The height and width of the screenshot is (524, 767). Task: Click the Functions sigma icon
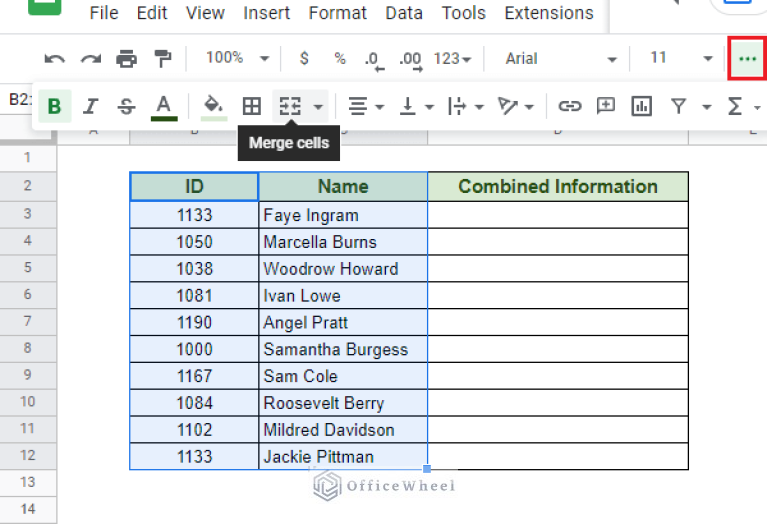coord(735,106)
